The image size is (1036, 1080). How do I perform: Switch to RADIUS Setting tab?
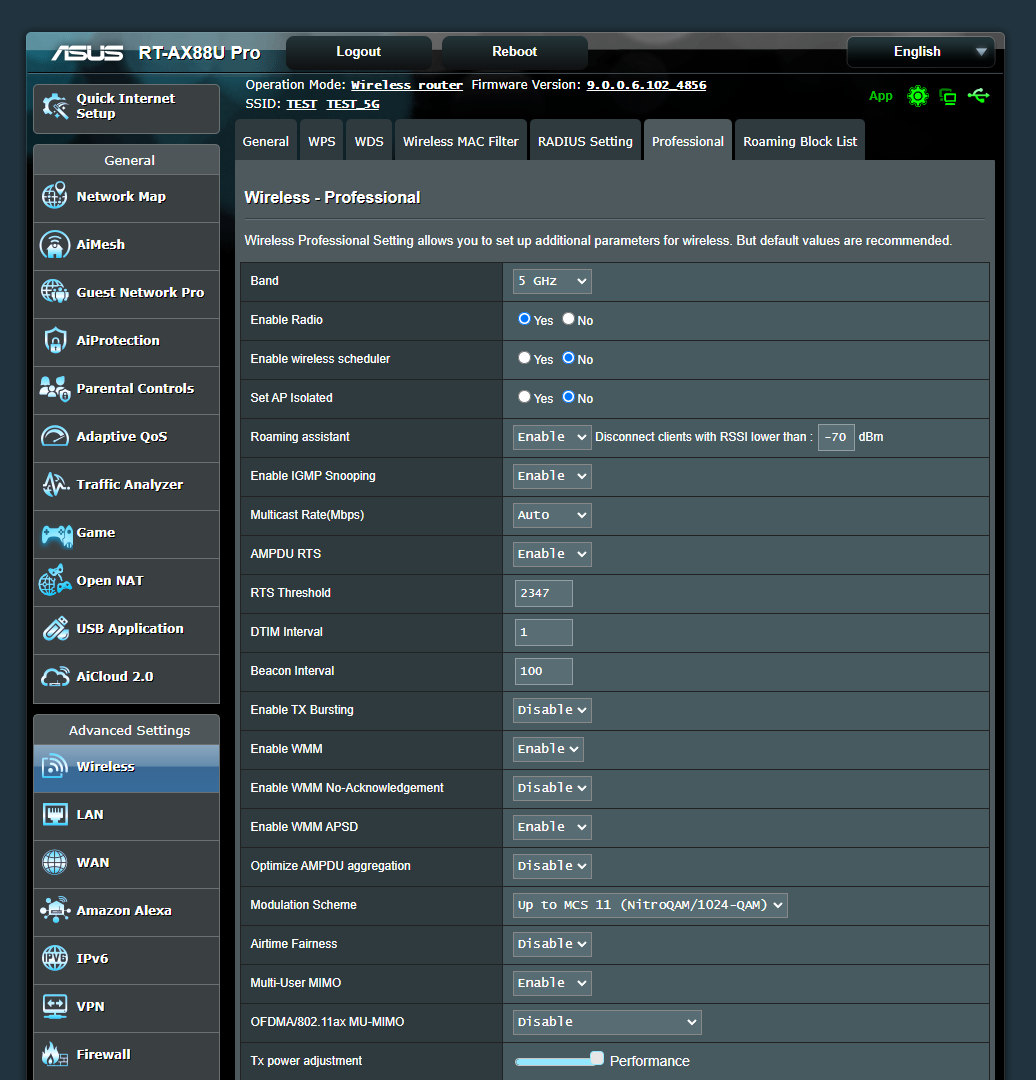[586, 141]
